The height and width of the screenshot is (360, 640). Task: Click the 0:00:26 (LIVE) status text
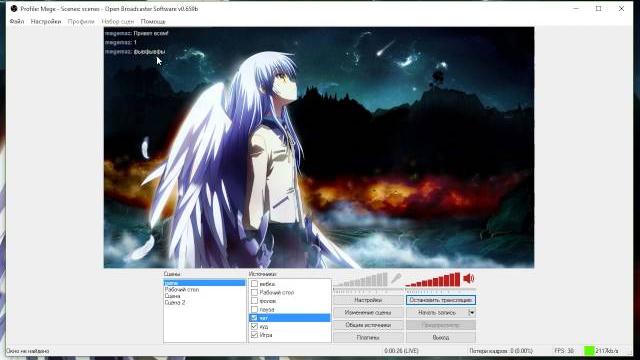coord(401,351)
